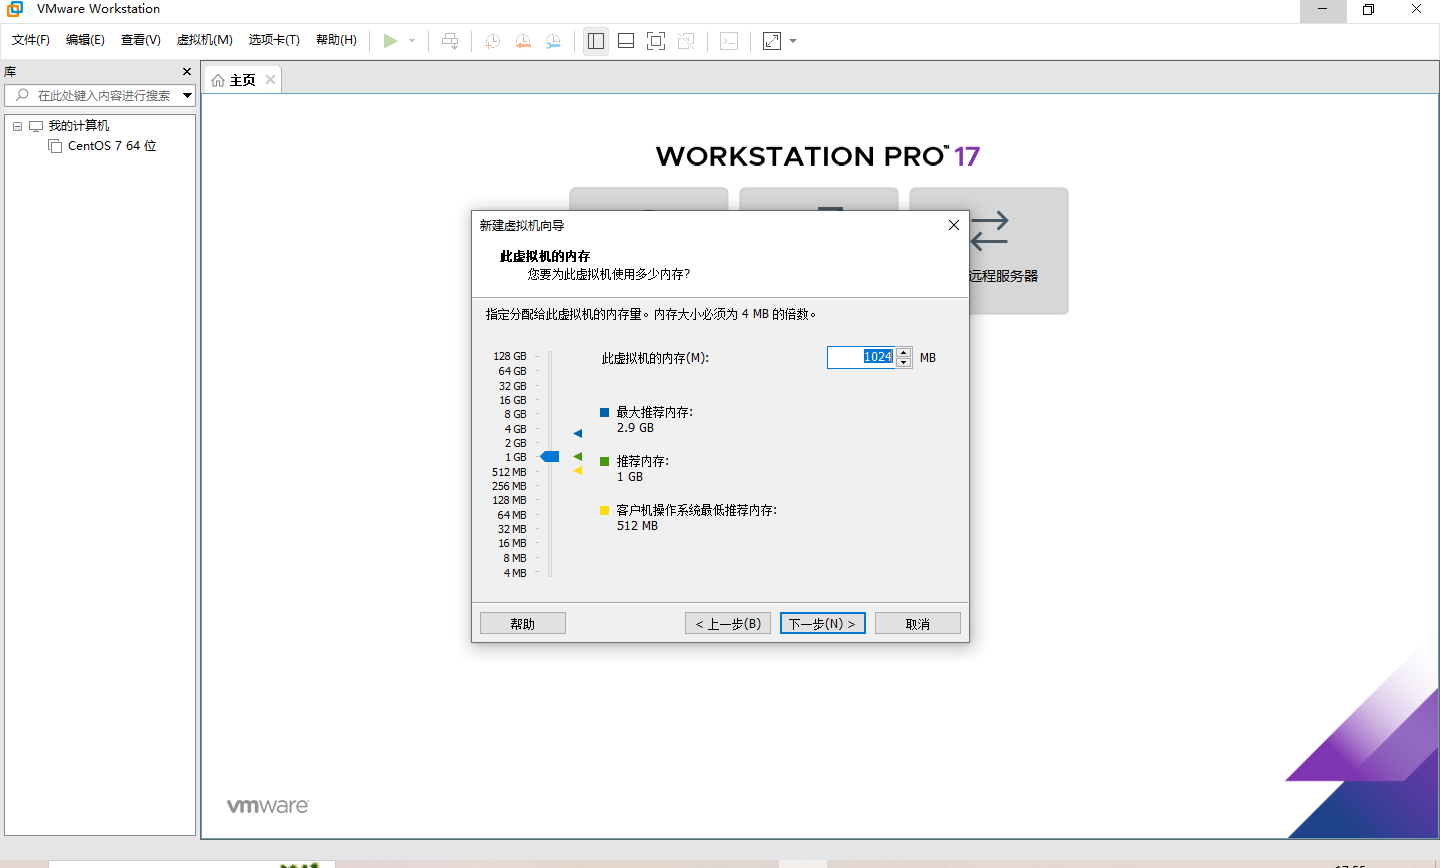Open the 虚拟机(M) menu

point(204,40)
